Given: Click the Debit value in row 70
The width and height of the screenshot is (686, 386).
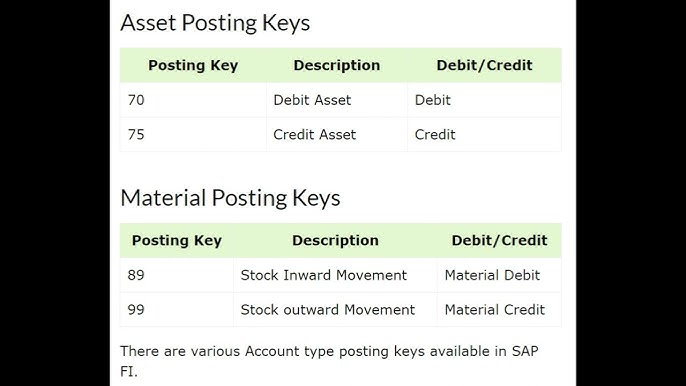Looking at the screenshot, I should point(484,100).
